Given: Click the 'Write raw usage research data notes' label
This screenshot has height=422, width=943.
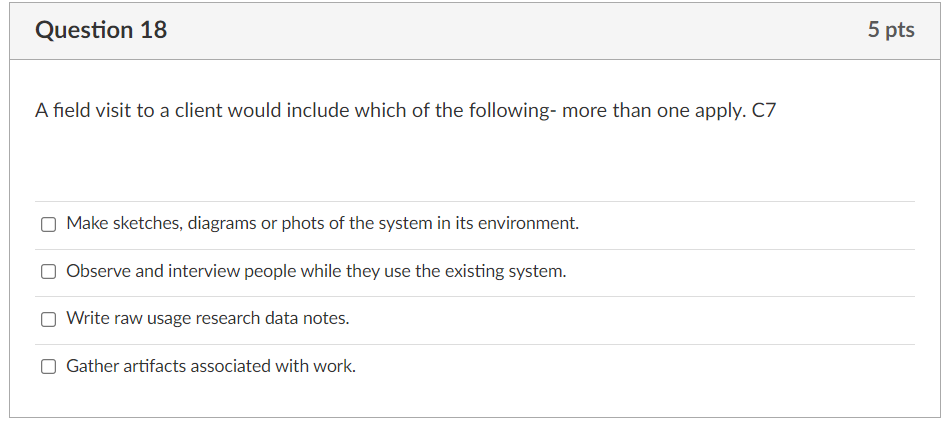Looking at the screenshot, I should (207, 318).
